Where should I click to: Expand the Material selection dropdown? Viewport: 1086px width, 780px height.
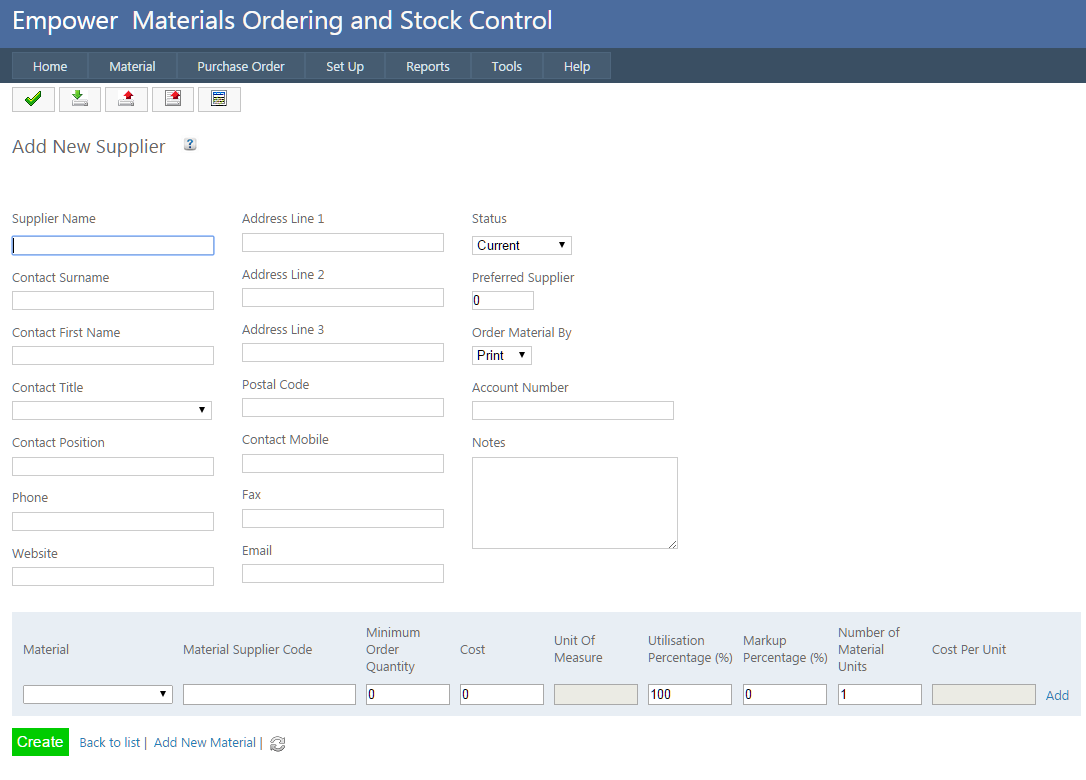[98, 694]
